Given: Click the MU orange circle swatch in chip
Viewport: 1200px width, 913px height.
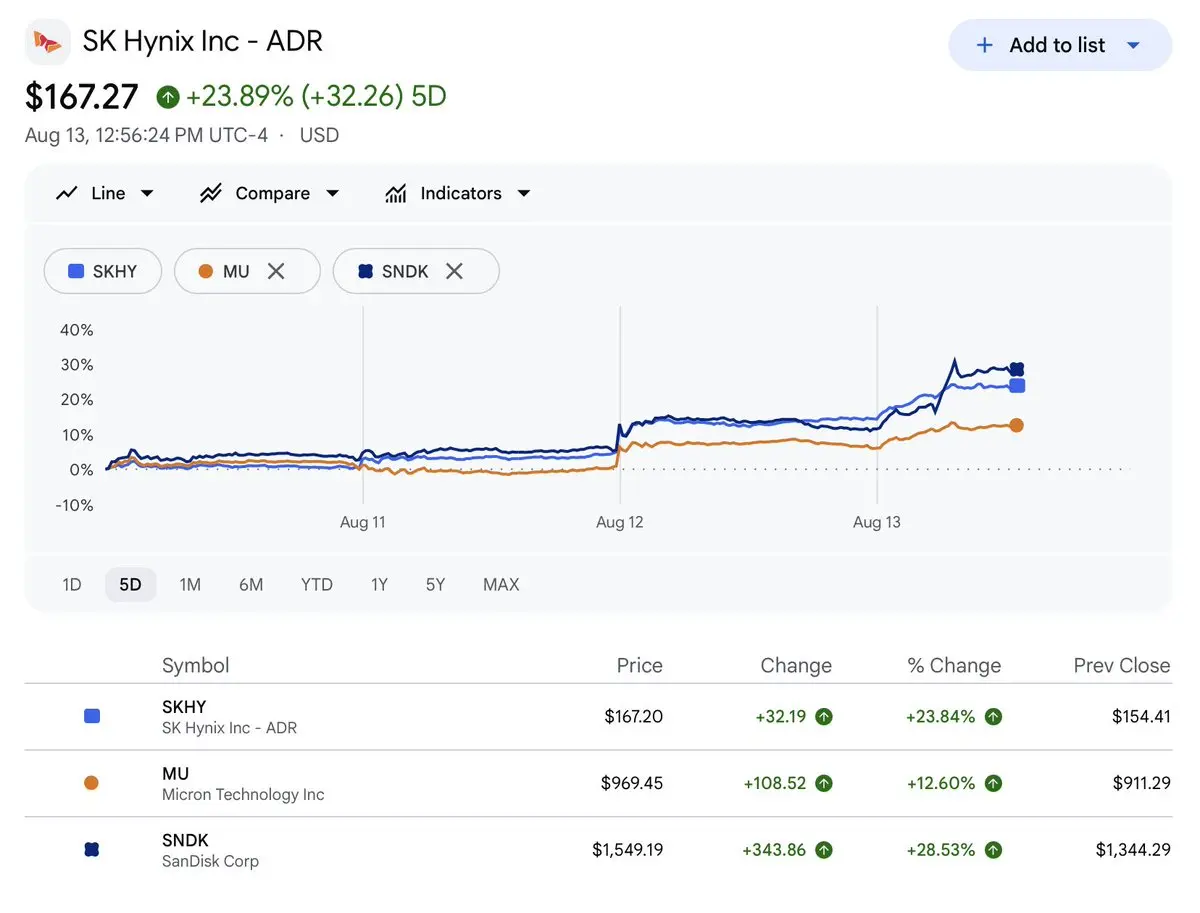Looking at the screenshot, I should [x=206, y=271].
